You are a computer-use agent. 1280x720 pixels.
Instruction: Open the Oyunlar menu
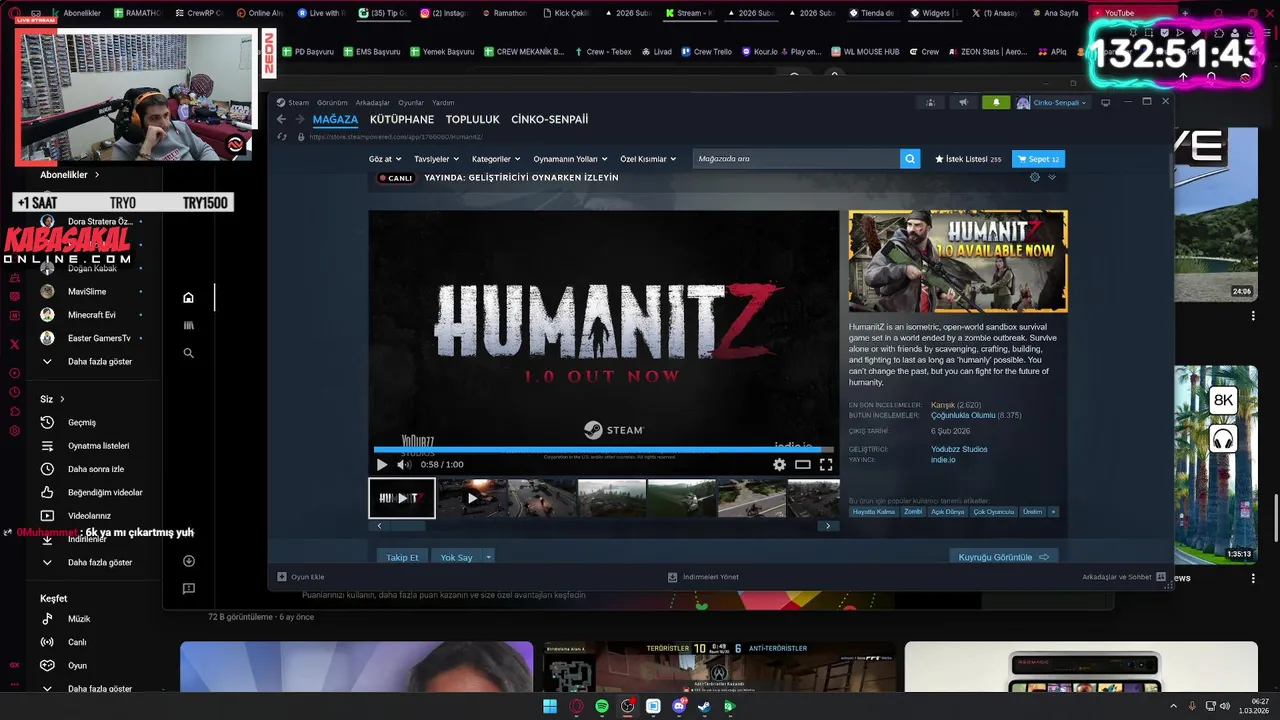click(x=411, y=102)
